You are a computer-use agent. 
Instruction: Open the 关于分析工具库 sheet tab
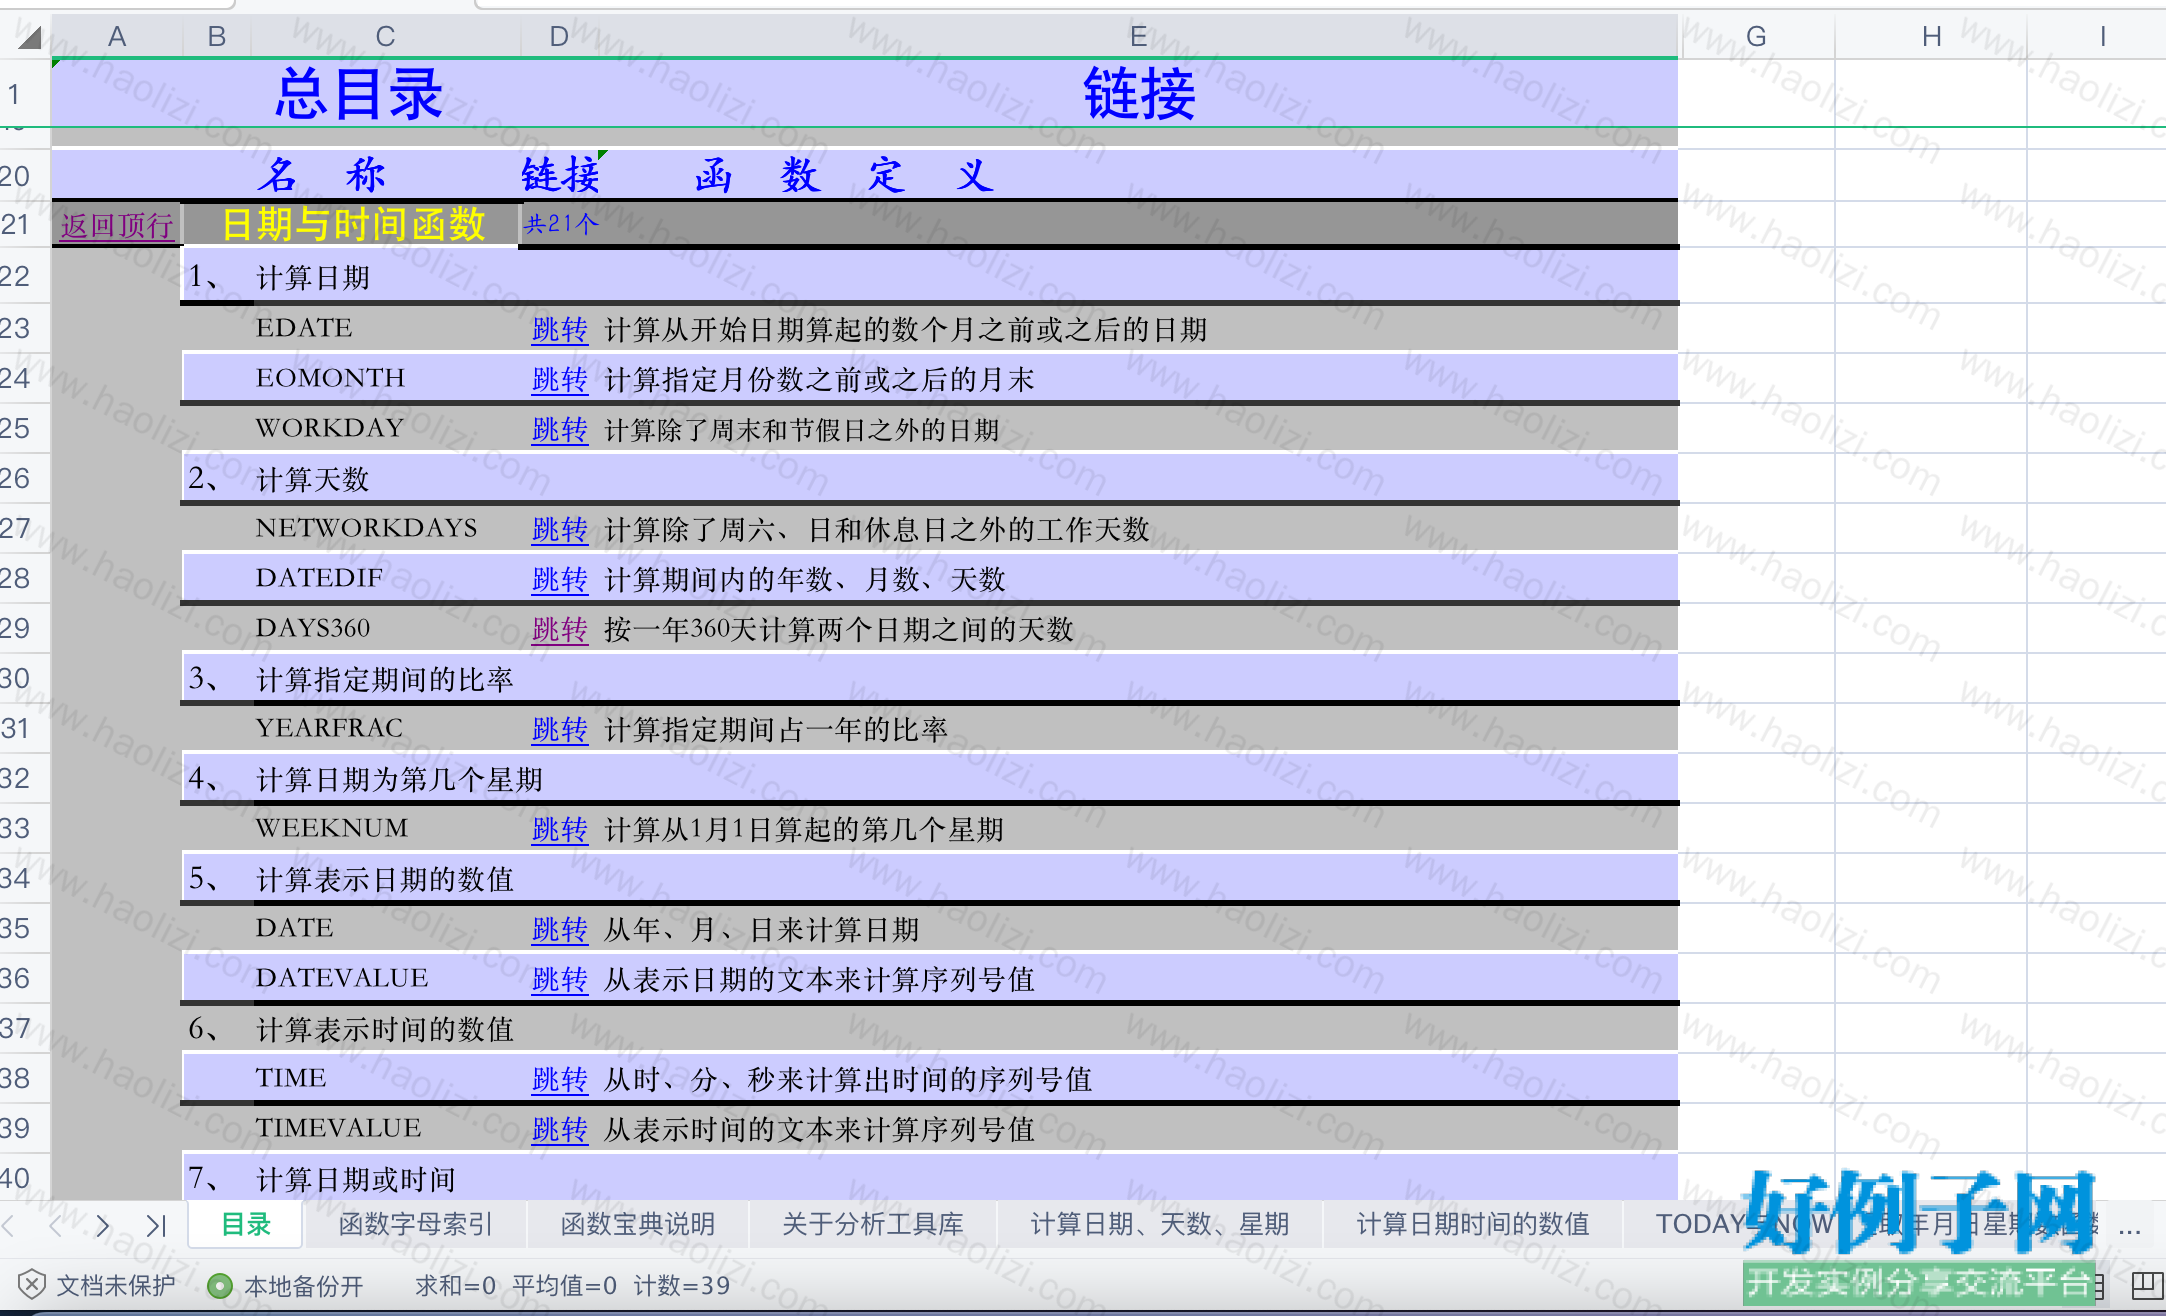tap(872, 1224)
